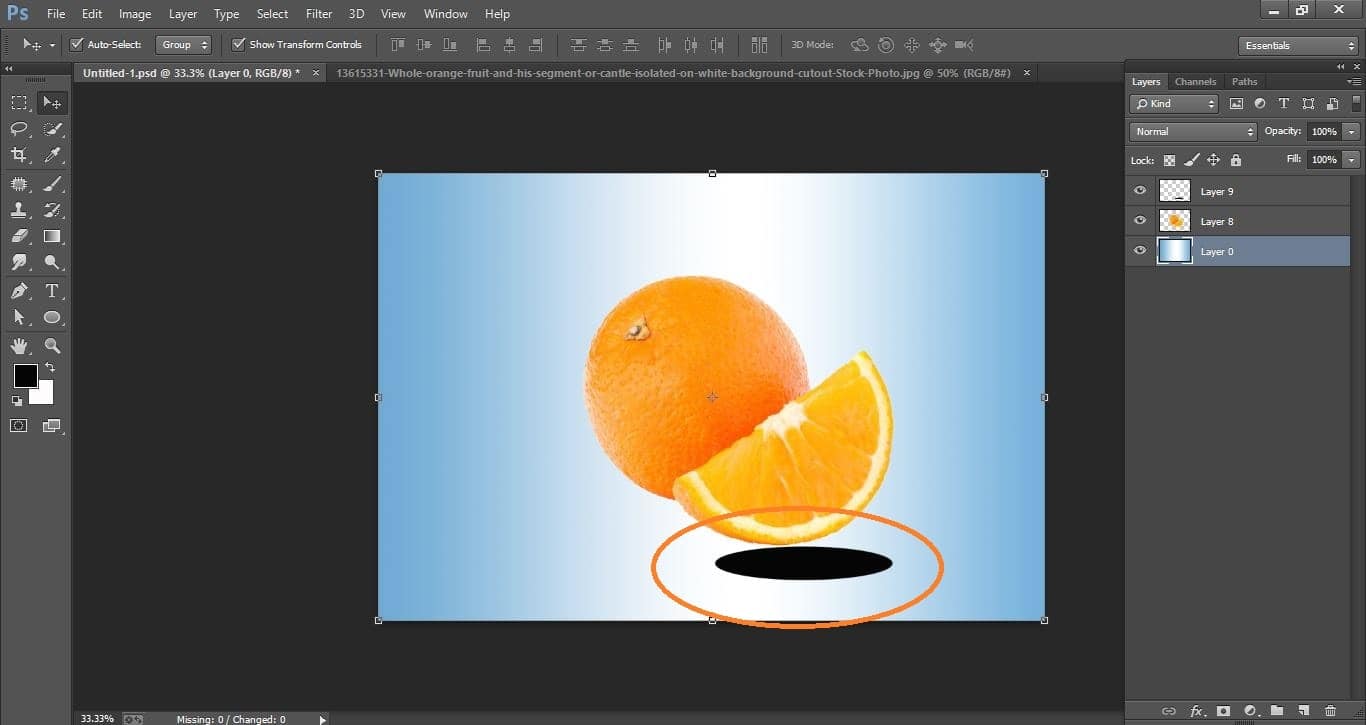Select the Horizontal Type tool
Screen dimensions: 1366x725
[51, 289]
